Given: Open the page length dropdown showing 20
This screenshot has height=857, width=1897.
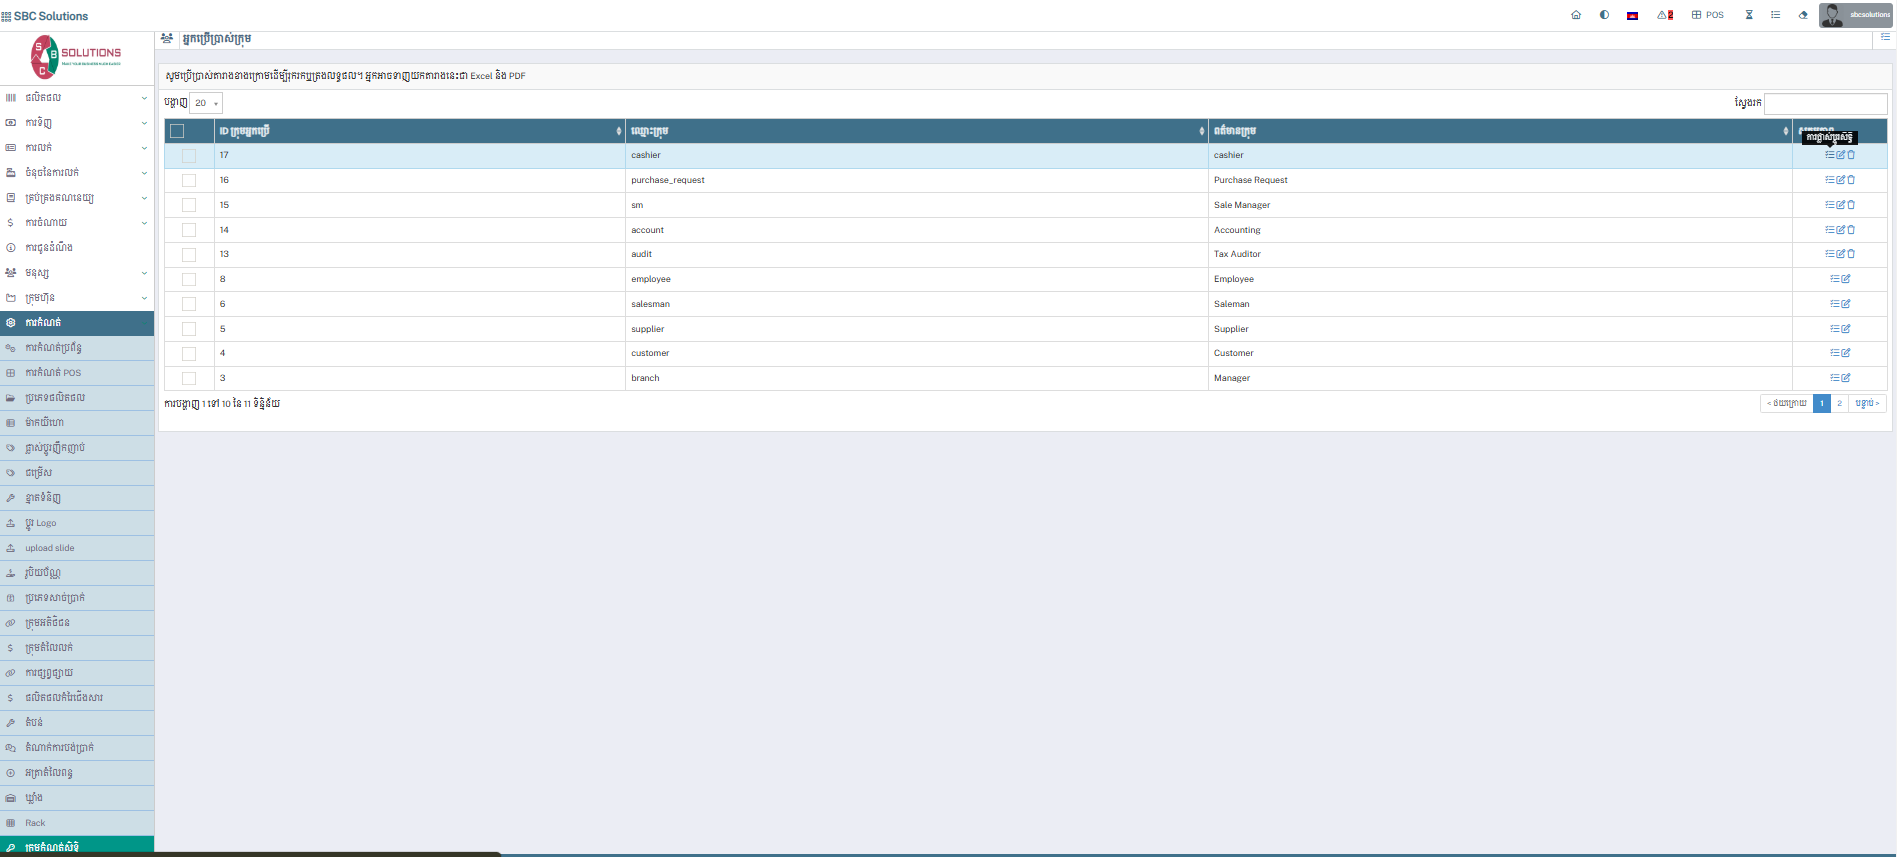Looking at the screenshot, I should pyautogui.click(x=206, y=103).
